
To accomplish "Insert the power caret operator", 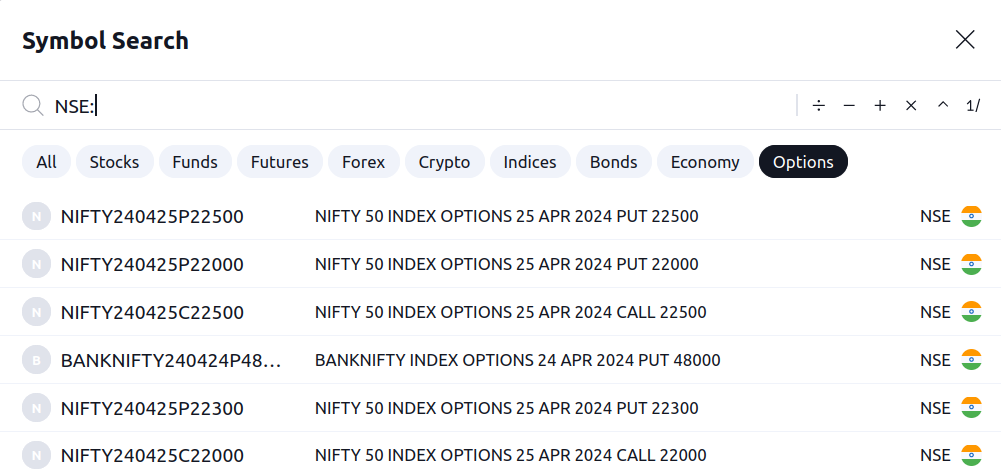I will pos(943,105).
